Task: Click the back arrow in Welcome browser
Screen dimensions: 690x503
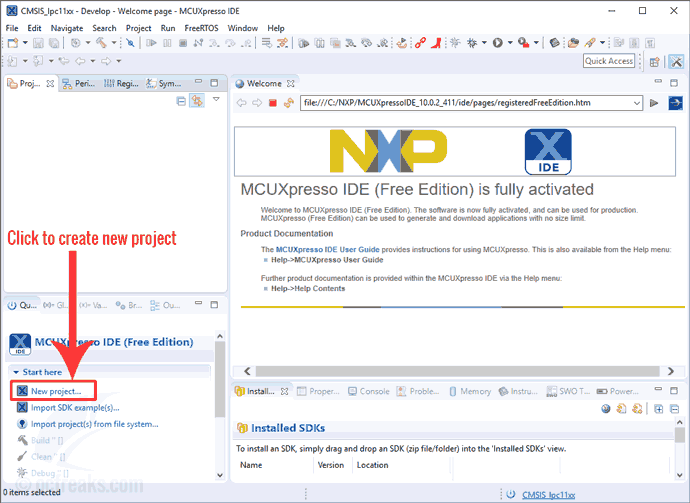Action: (x=242, y=103)
